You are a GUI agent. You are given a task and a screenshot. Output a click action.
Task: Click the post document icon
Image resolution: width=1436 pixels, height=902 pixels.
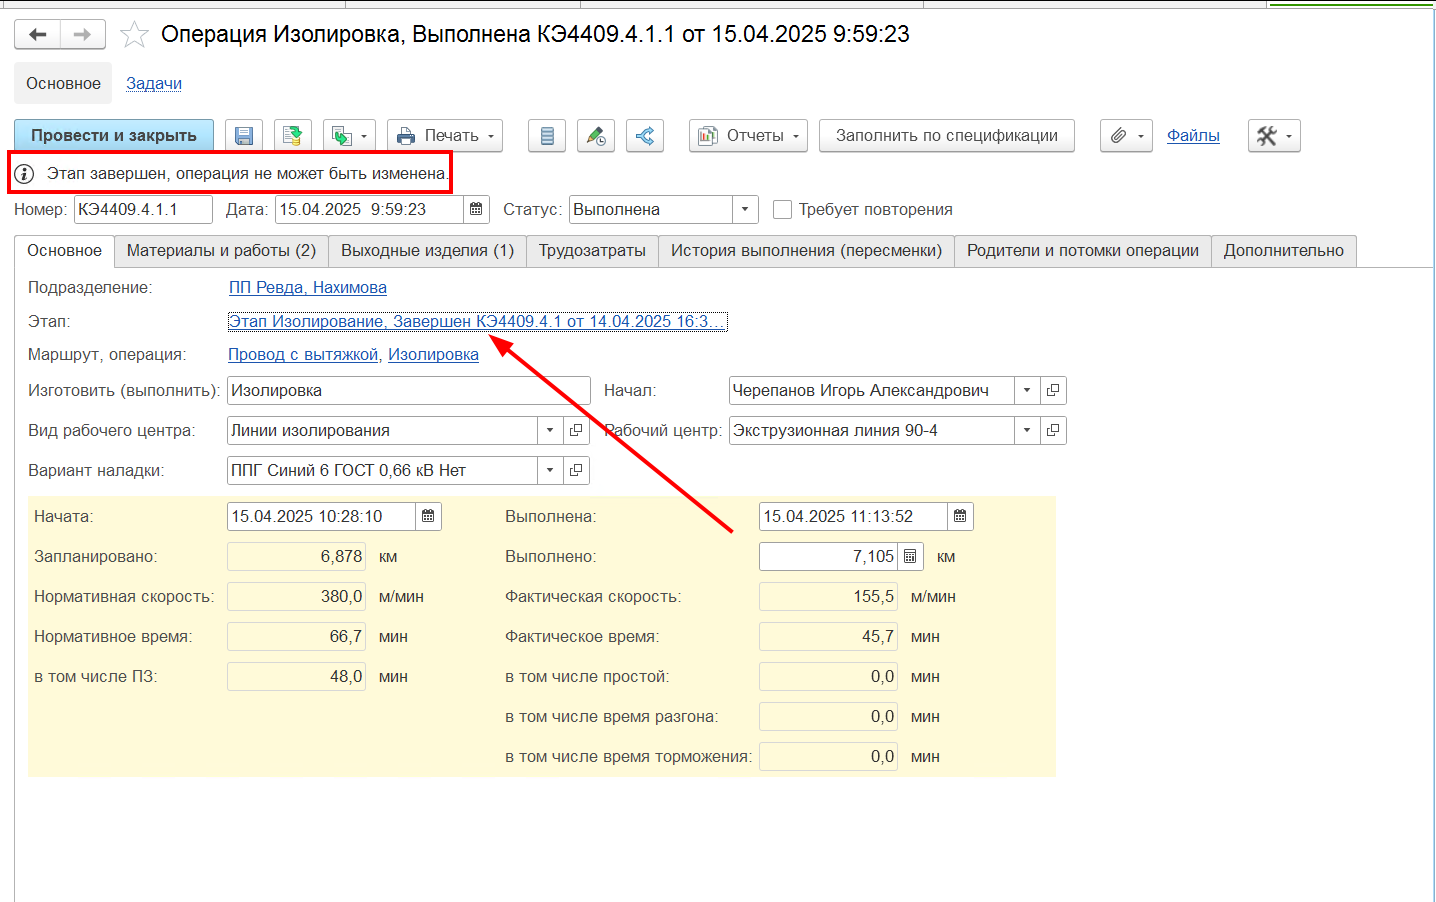pyautogui.click(x=292, y=136)
